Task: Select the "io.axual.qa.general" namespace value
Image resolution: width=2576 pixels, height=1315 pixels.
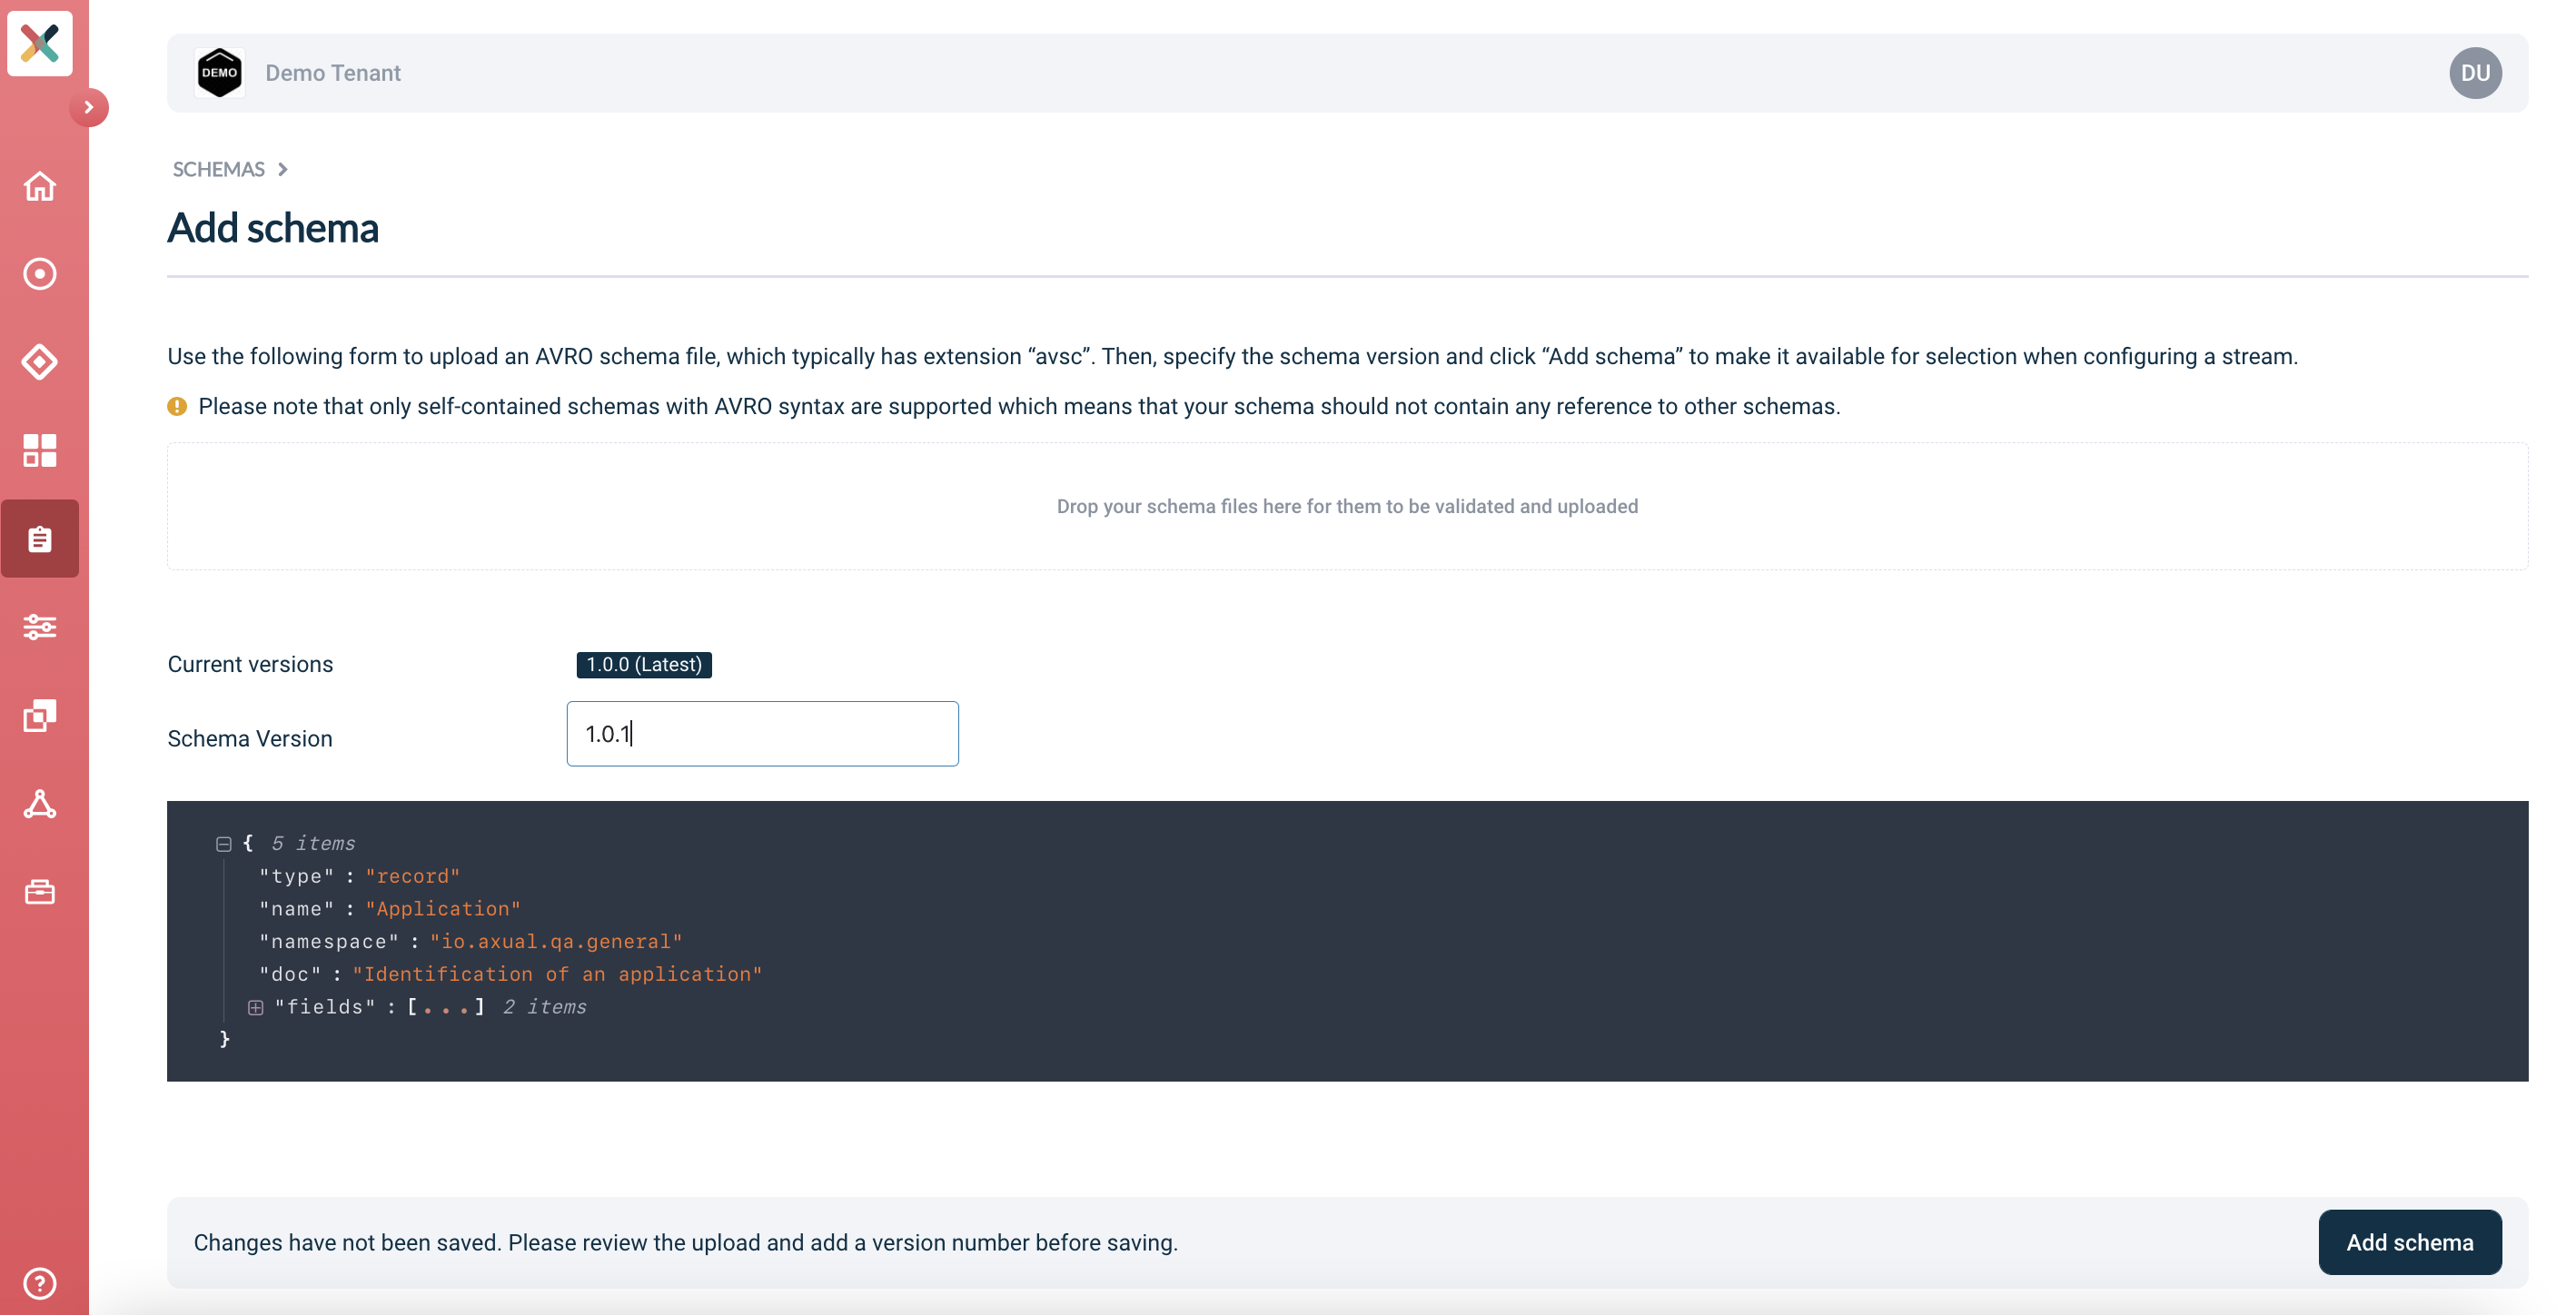Action: coord(556,942)
